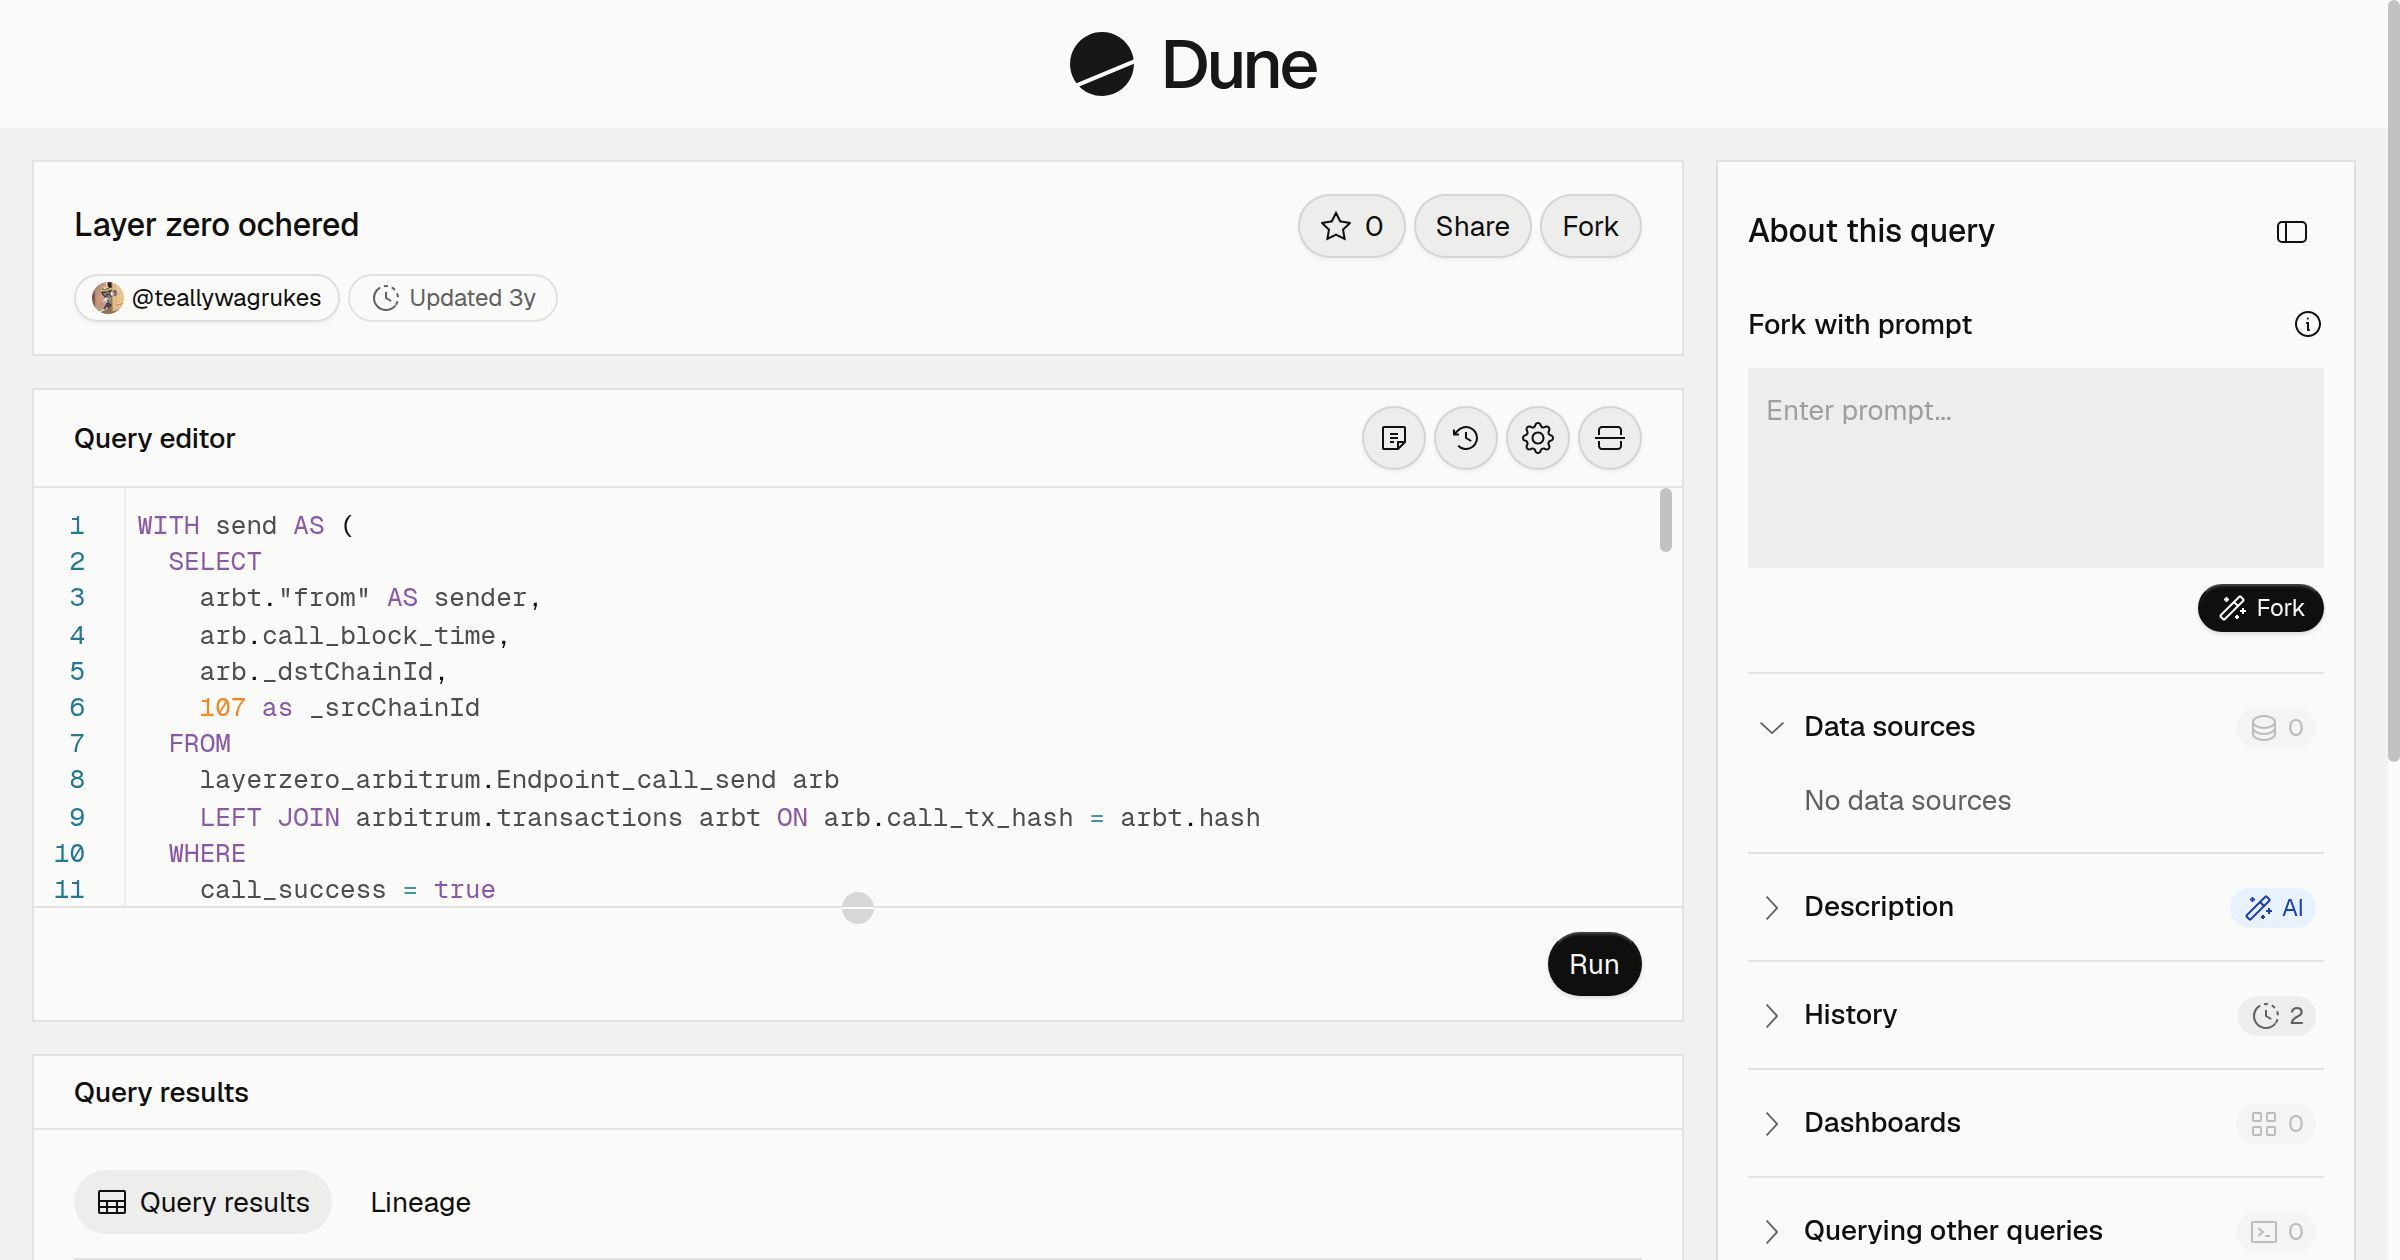Viewport: 2400px width, 1260px height.
Task: Open the query notes icon in the editor toolbar
Action: point(1393,438)
